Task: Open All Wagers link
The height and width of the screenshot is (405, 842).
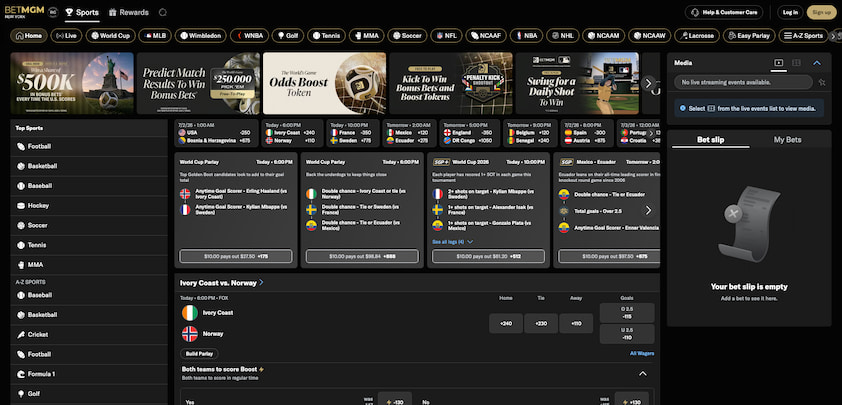Action: click(642, 353)
